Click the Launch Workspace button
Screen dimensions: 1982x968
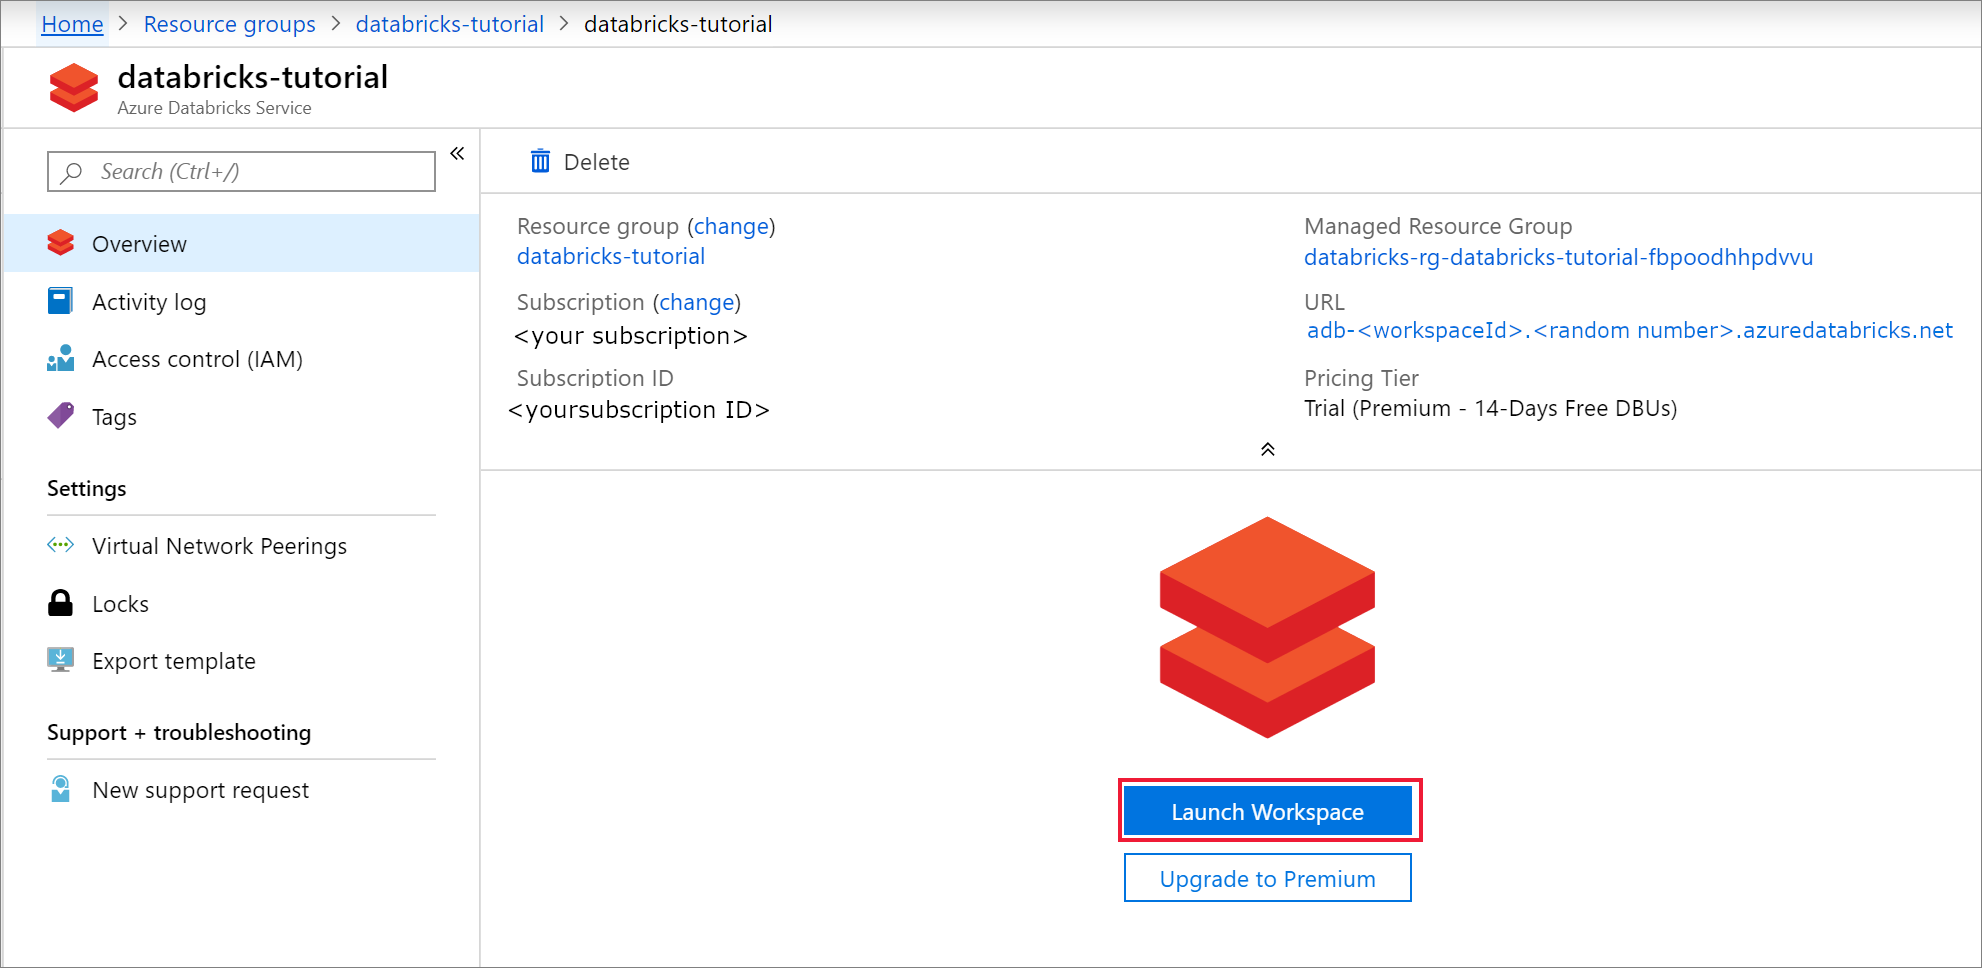tap(1267, 811)
